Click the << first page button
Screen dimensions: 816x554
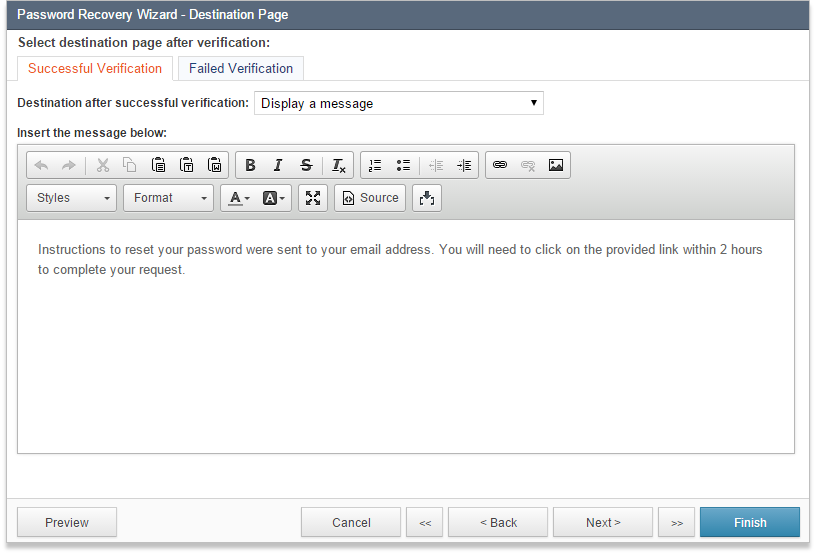pos(425,522)
